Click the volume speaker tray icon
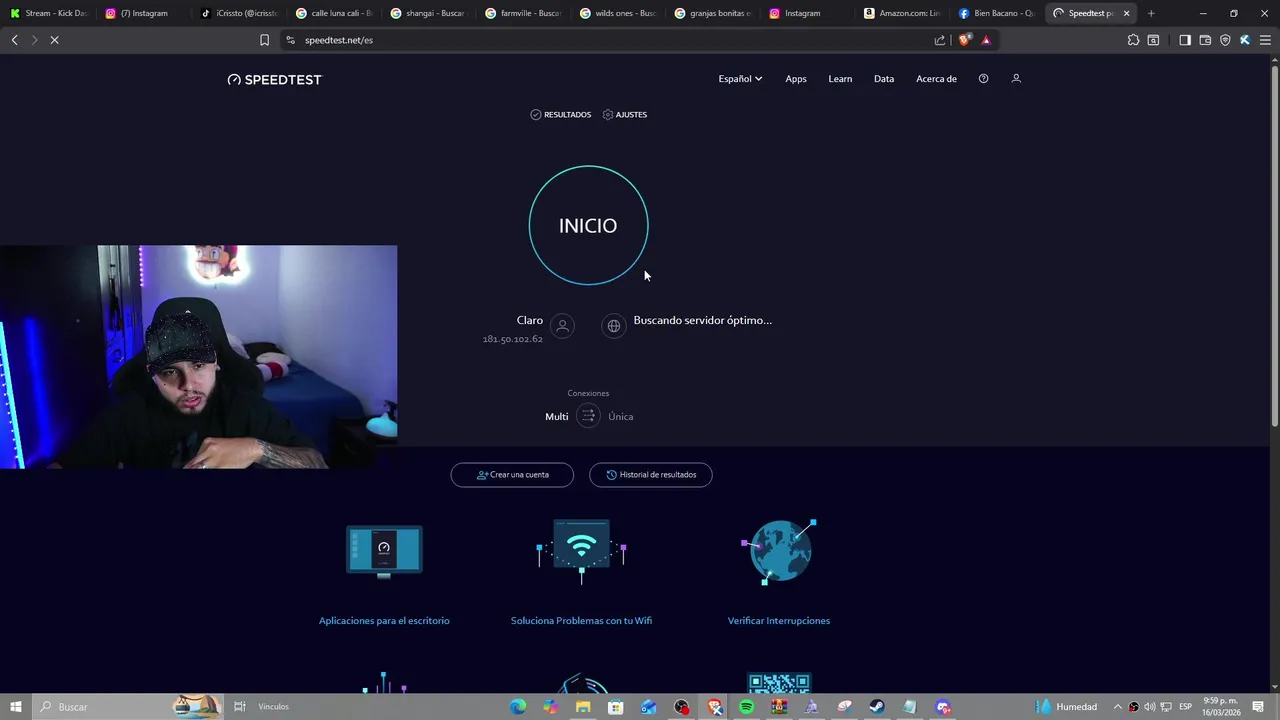 tap(1149, 707)
